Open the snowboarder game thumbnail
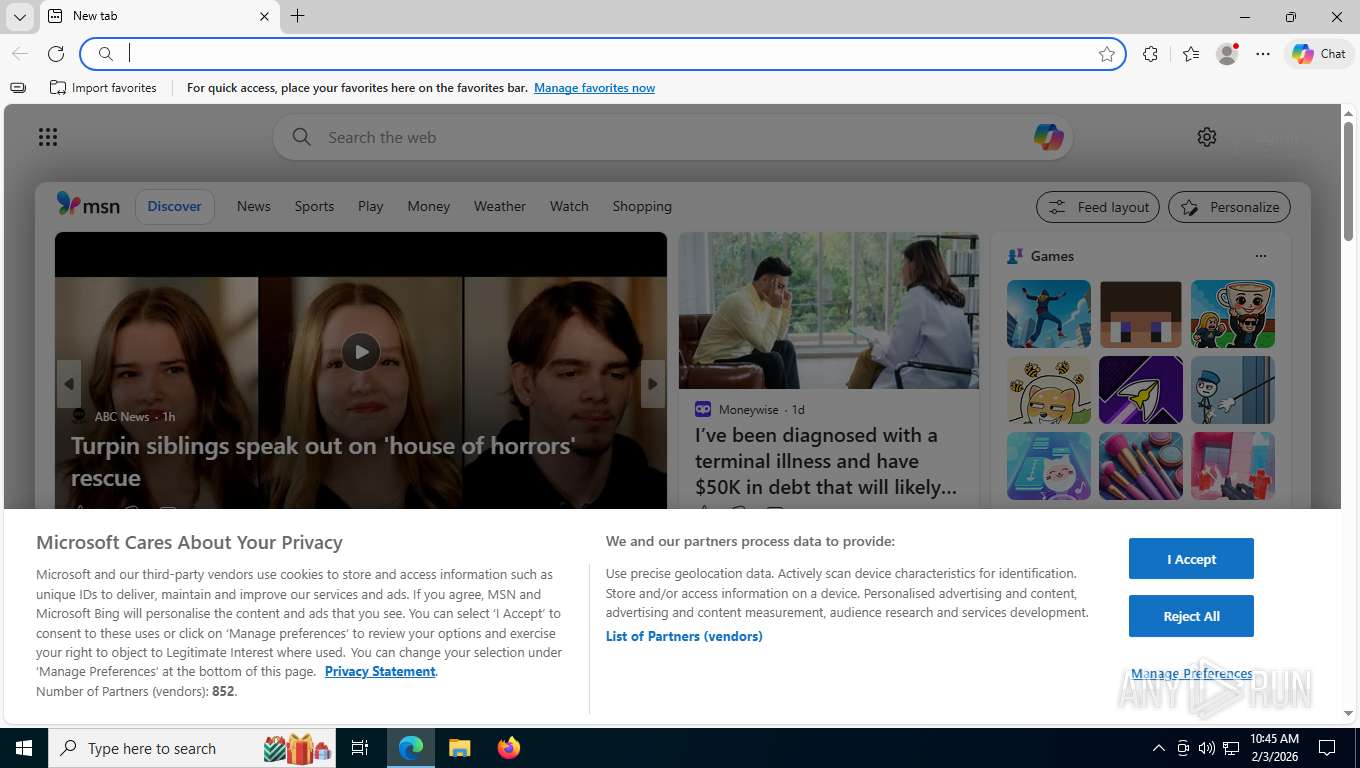 1049,314
